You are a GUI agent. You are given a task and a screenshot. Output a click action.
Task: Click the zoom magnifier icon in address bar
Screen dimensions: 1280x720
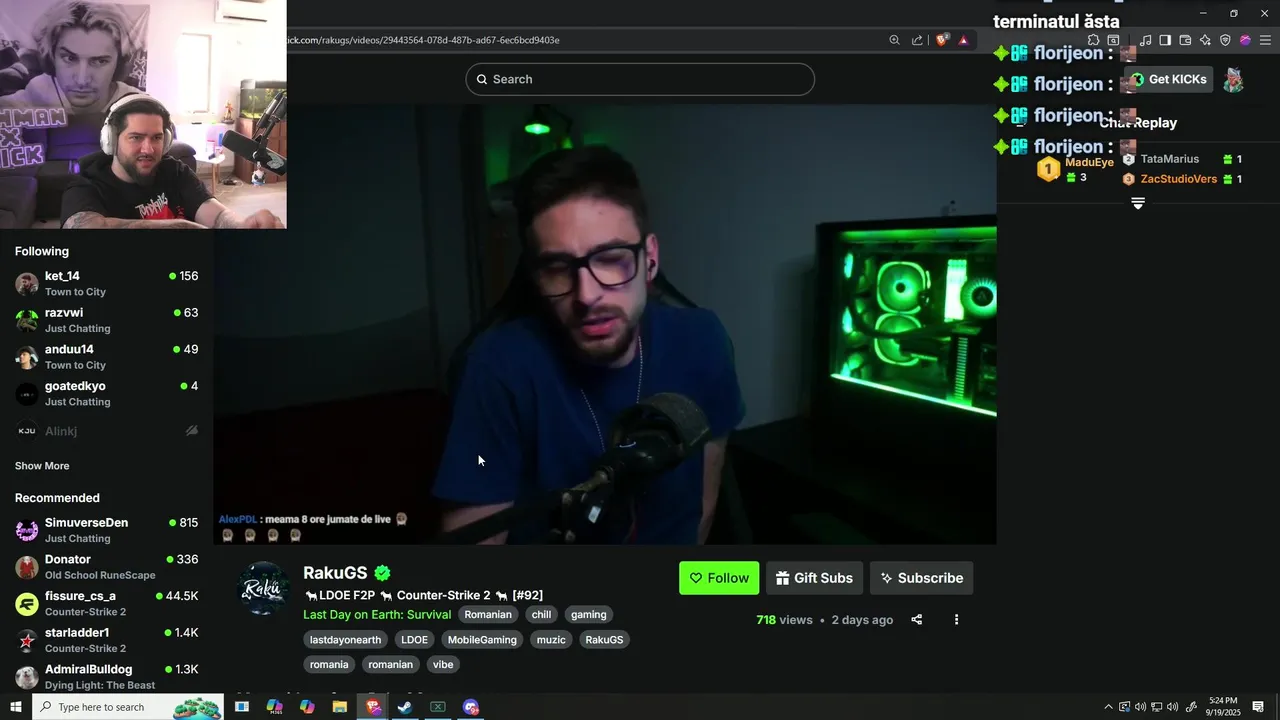click(895, 40)
